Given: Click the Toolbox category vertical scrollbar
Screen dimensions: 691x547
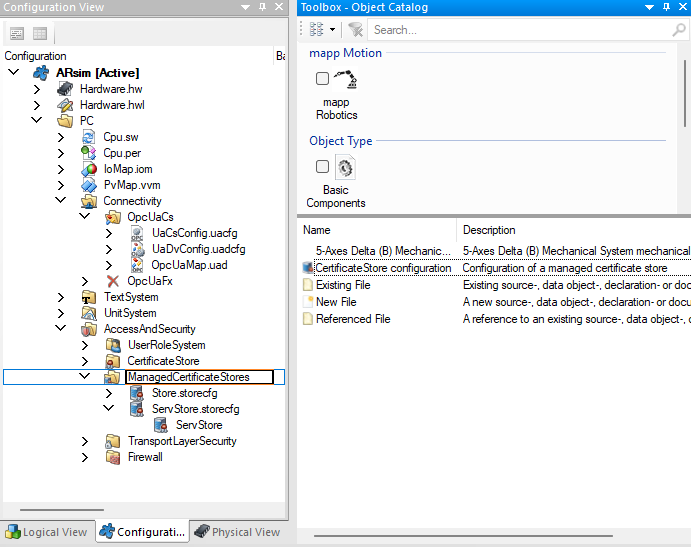Looking at the screenshot, I should [x=685, y=93].
